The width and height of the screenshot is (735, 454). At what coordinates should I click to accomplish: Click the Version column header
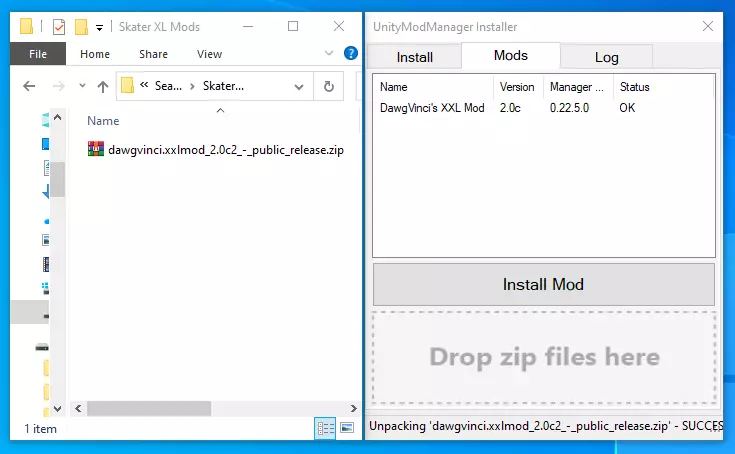(x=518, y=87)
